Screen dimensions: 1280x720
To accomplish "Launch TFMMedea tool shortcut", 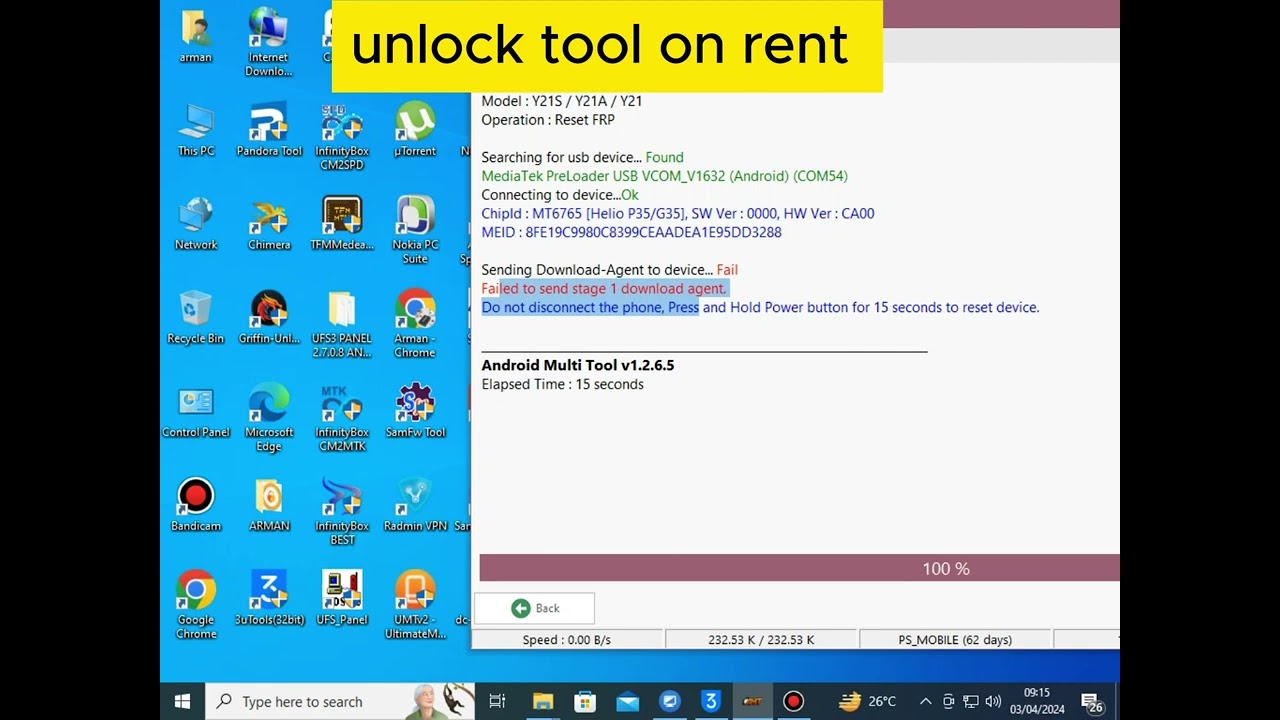I will 342,224.
